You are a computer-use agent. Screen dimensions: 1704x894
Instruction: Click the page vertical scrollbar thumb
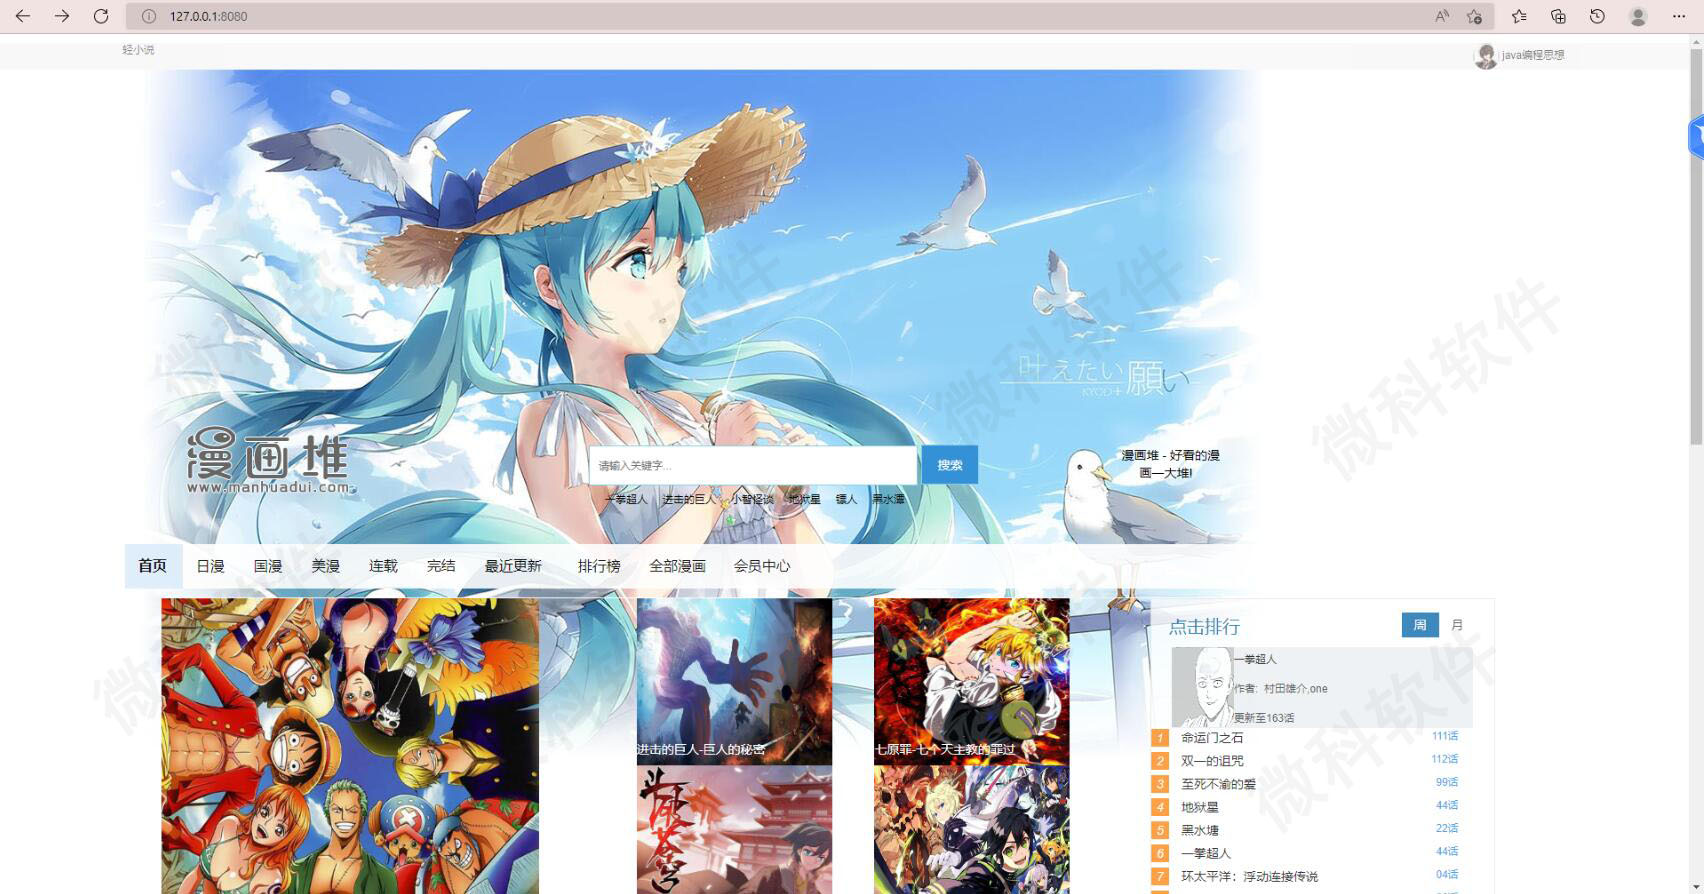[x=1696, y=245]
